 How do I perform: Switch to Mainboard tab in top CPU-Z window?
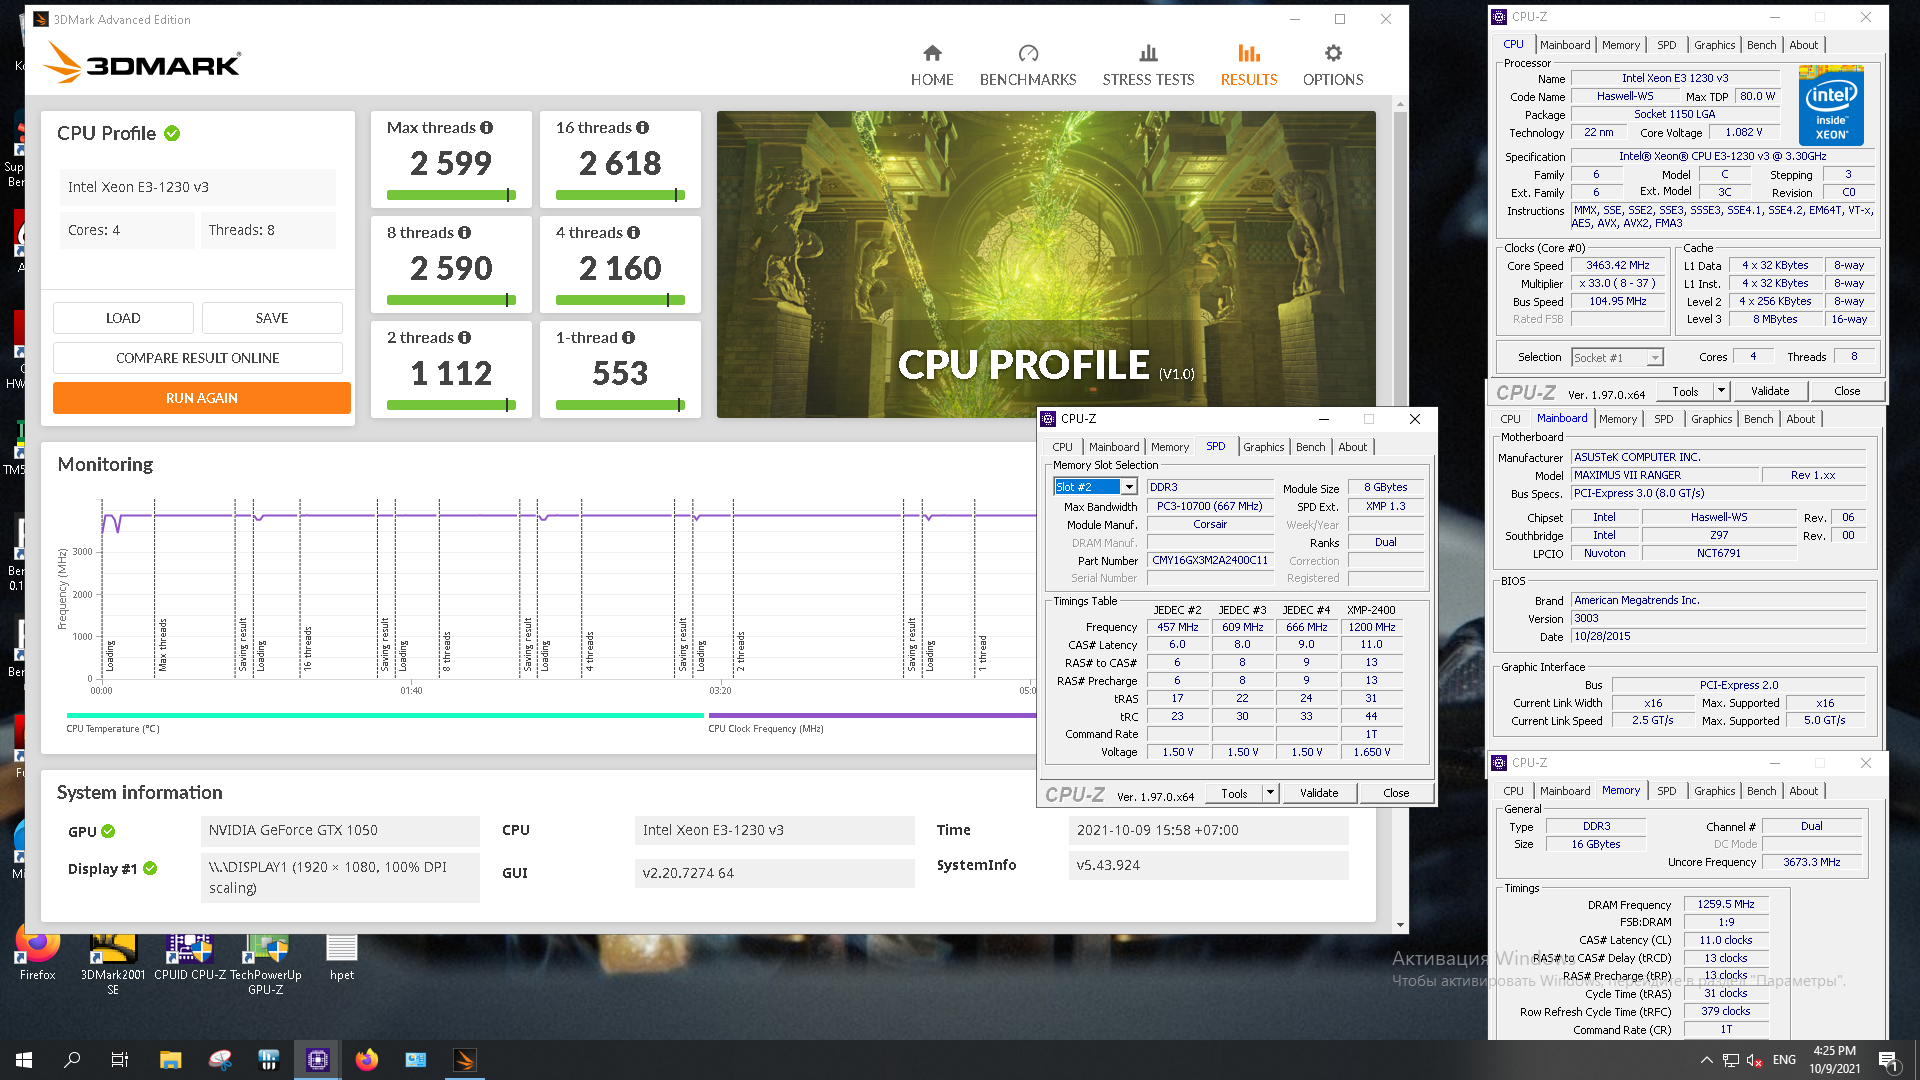[1565, 45]
